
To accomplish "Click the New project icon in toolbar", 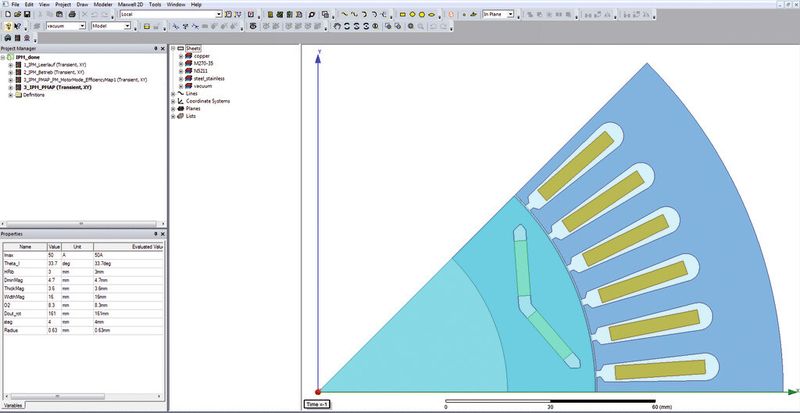I will [x=6, y=16].
